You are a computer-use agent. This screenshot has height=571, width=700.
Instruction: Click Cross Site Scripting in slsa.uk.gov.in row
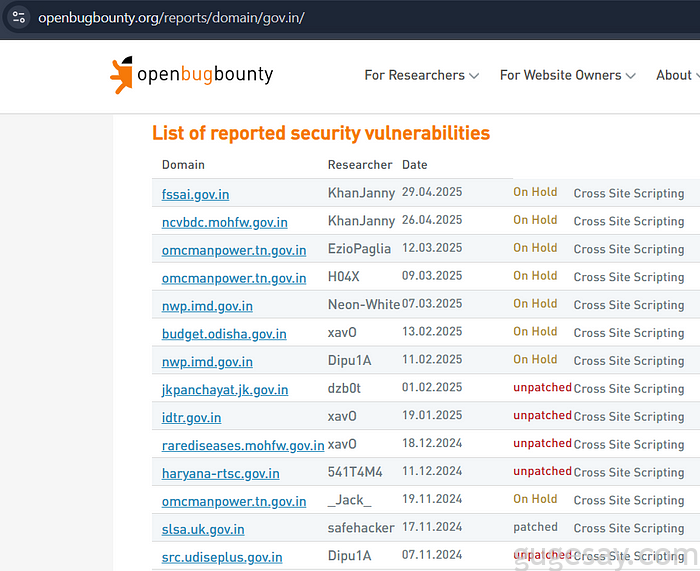(629, 528)
